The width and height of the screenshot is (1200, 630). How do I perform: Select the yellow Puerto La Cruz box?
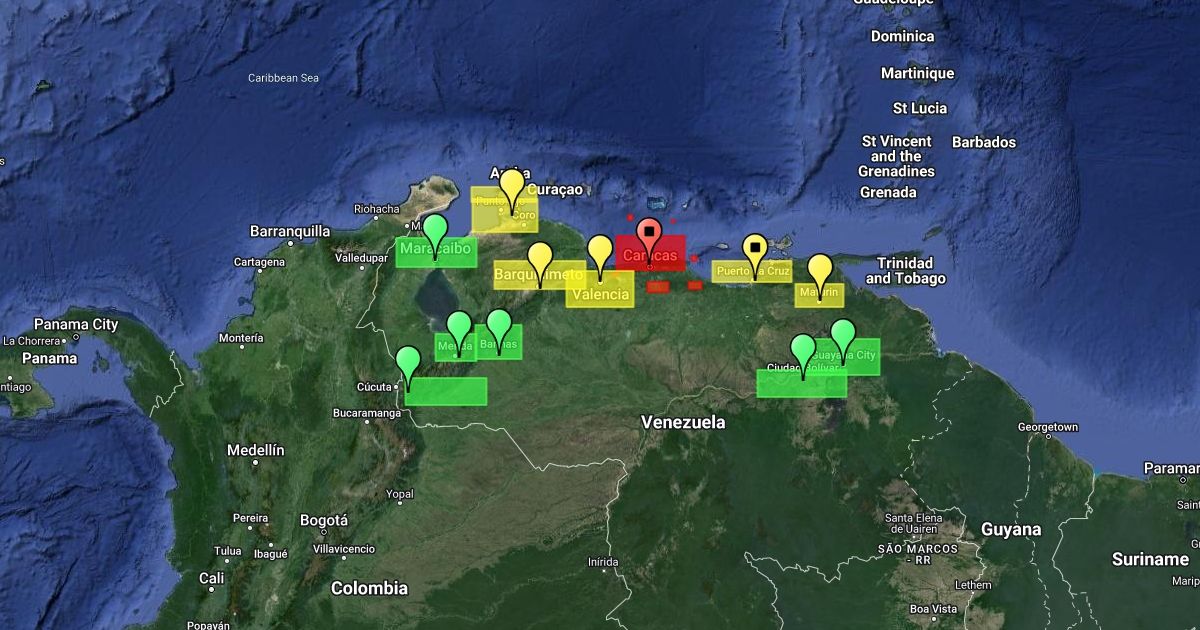point(752,271)
